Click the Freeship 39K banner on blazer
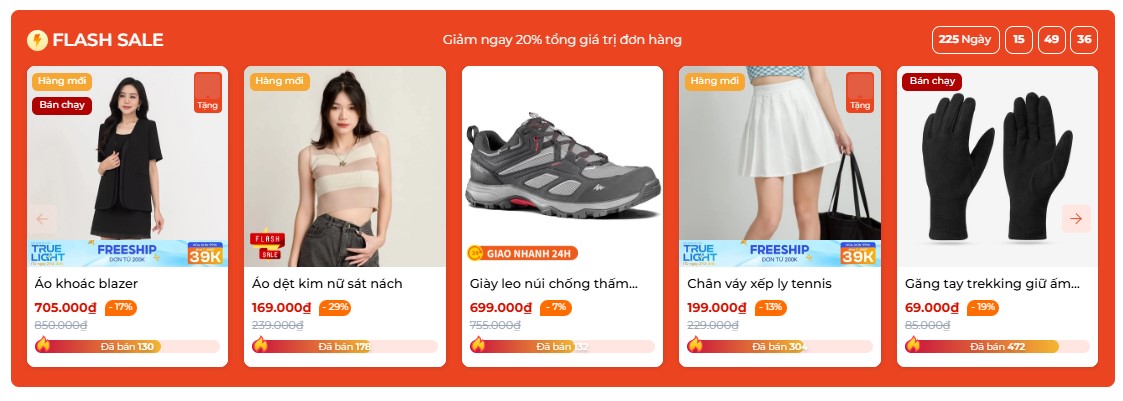Image resolution: width=1123 pixels, height=401 pixels. [127, 253]
